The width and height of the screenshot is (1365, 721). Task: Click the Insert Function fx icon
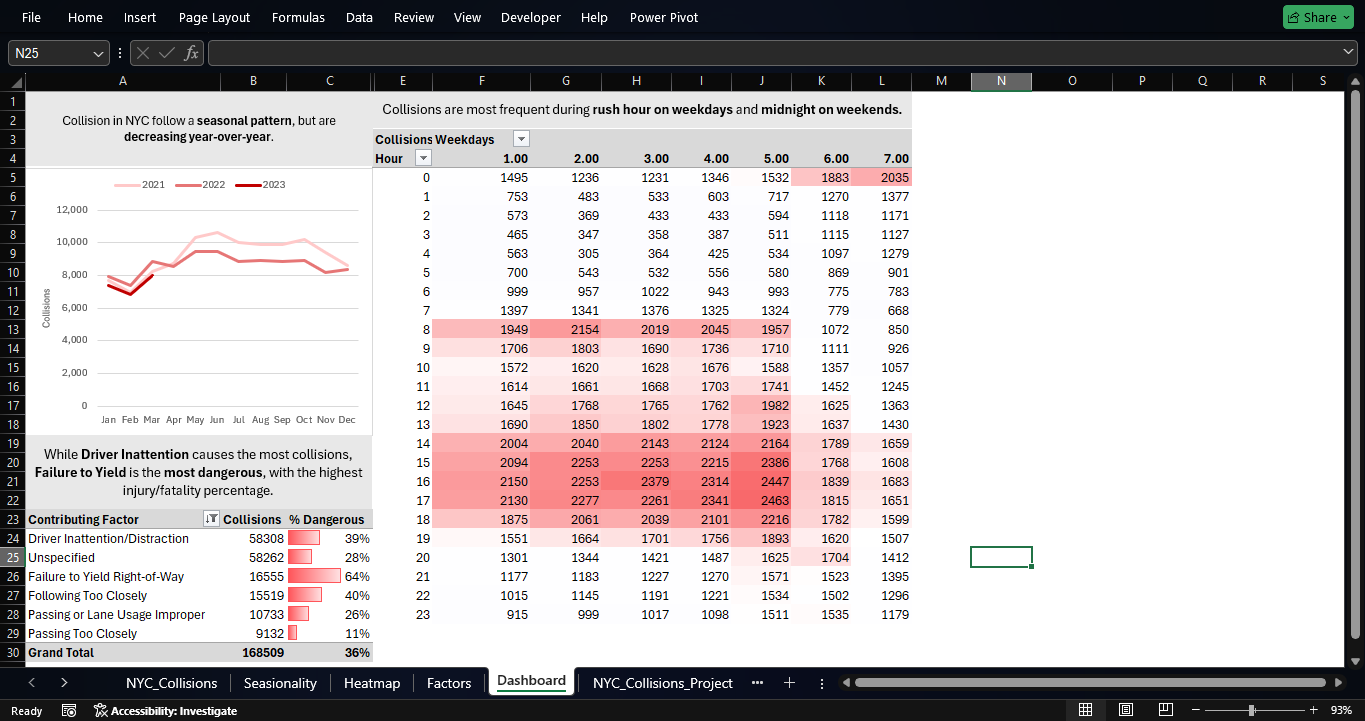[x=191, y=53]
